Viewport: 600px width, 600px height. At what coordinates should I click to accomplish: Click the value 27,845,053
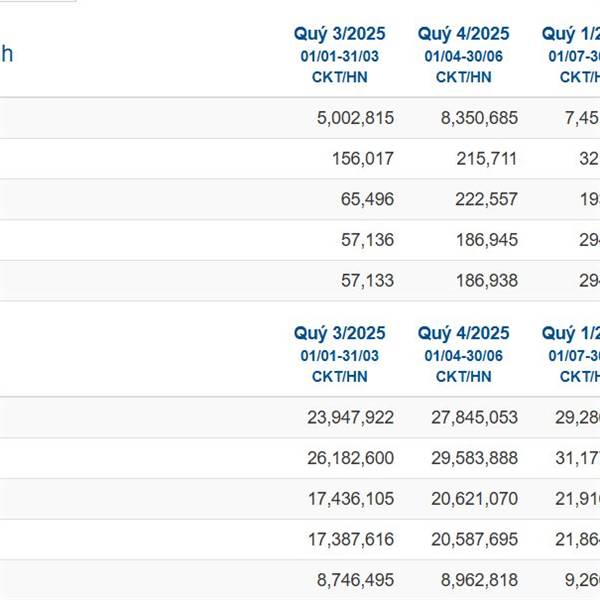click(475, 417)
